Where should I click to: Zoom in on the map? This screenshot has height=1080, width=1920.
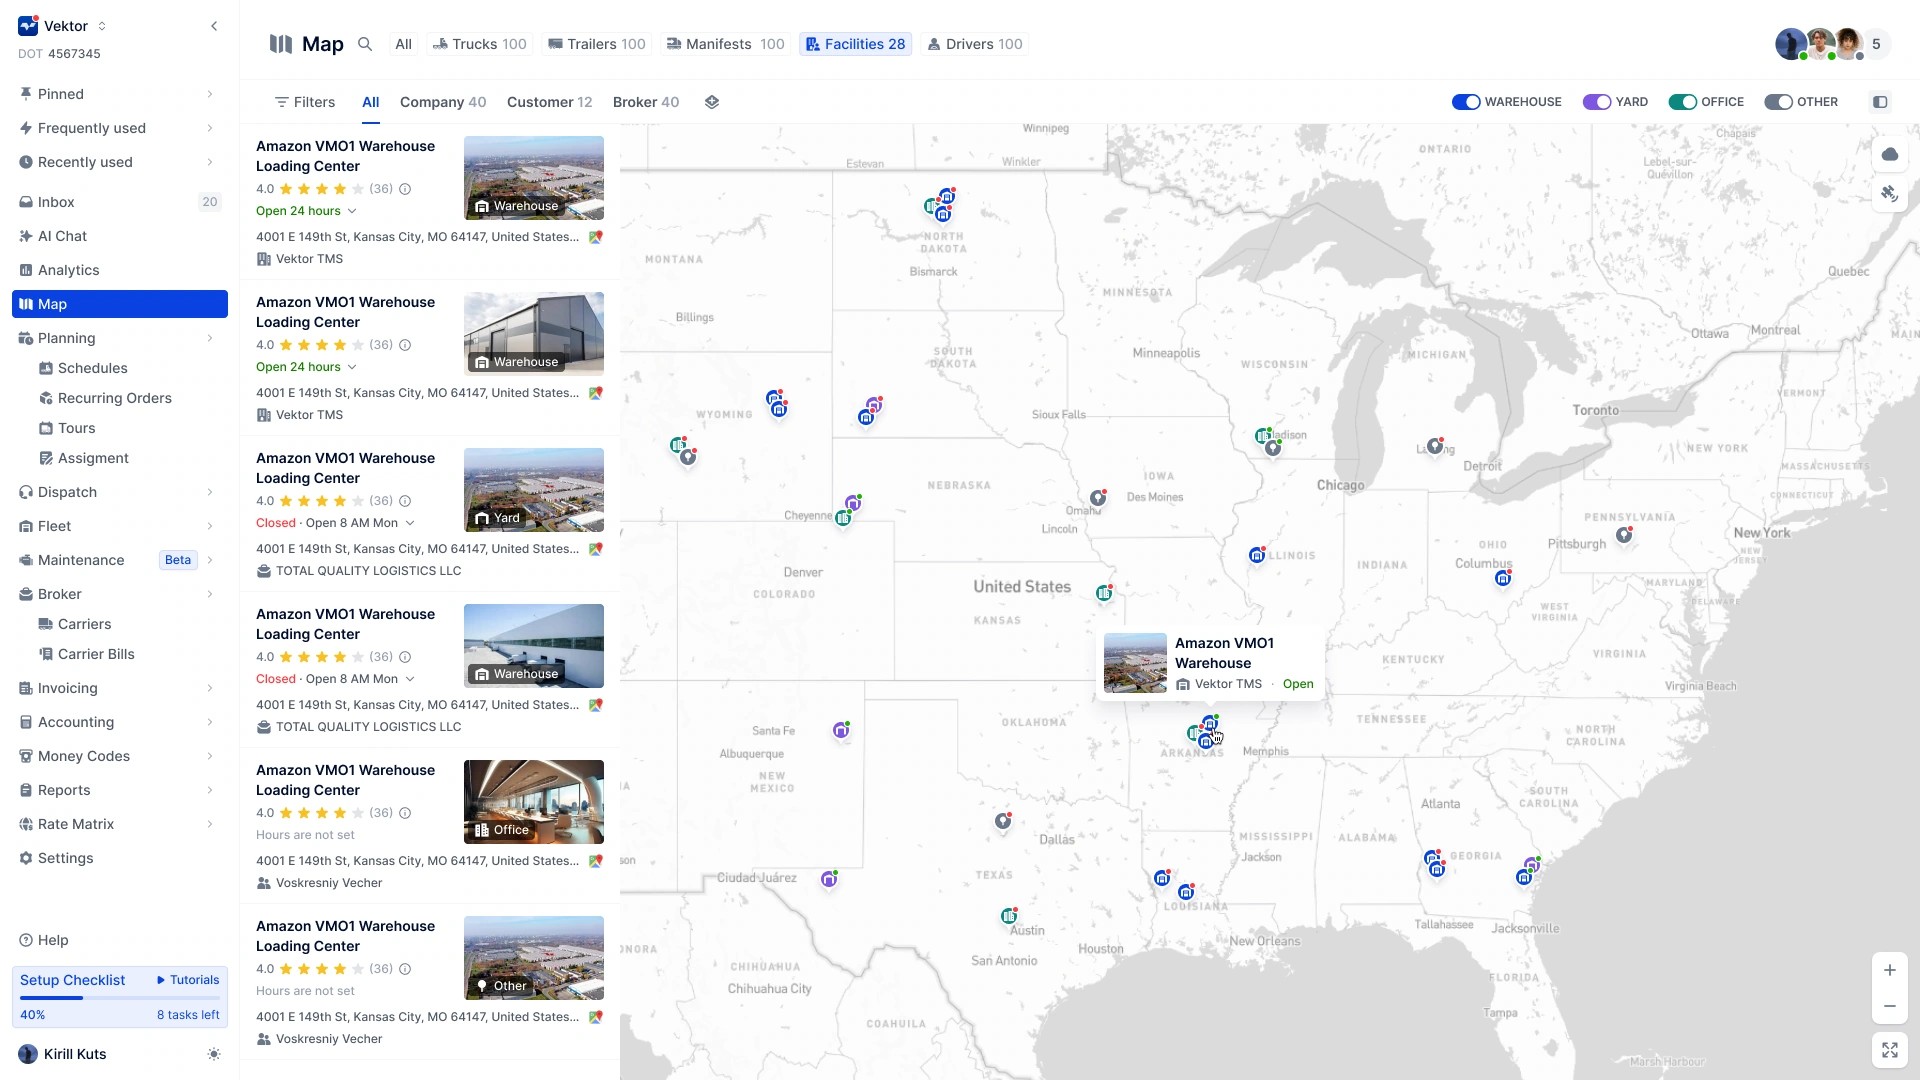click(1890, 970)
